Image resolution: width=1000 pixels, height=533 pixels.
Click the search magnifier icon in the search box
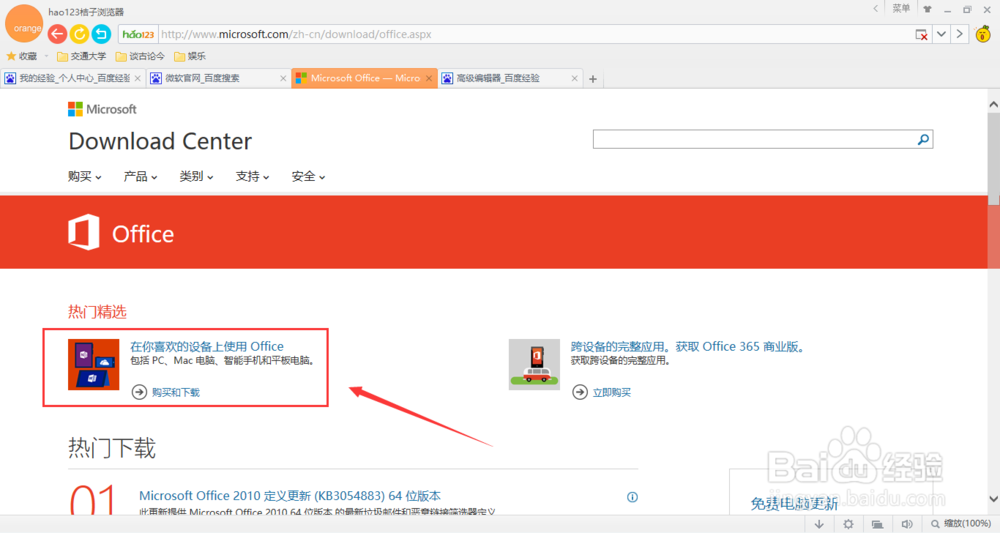click(x=923, y=139)
